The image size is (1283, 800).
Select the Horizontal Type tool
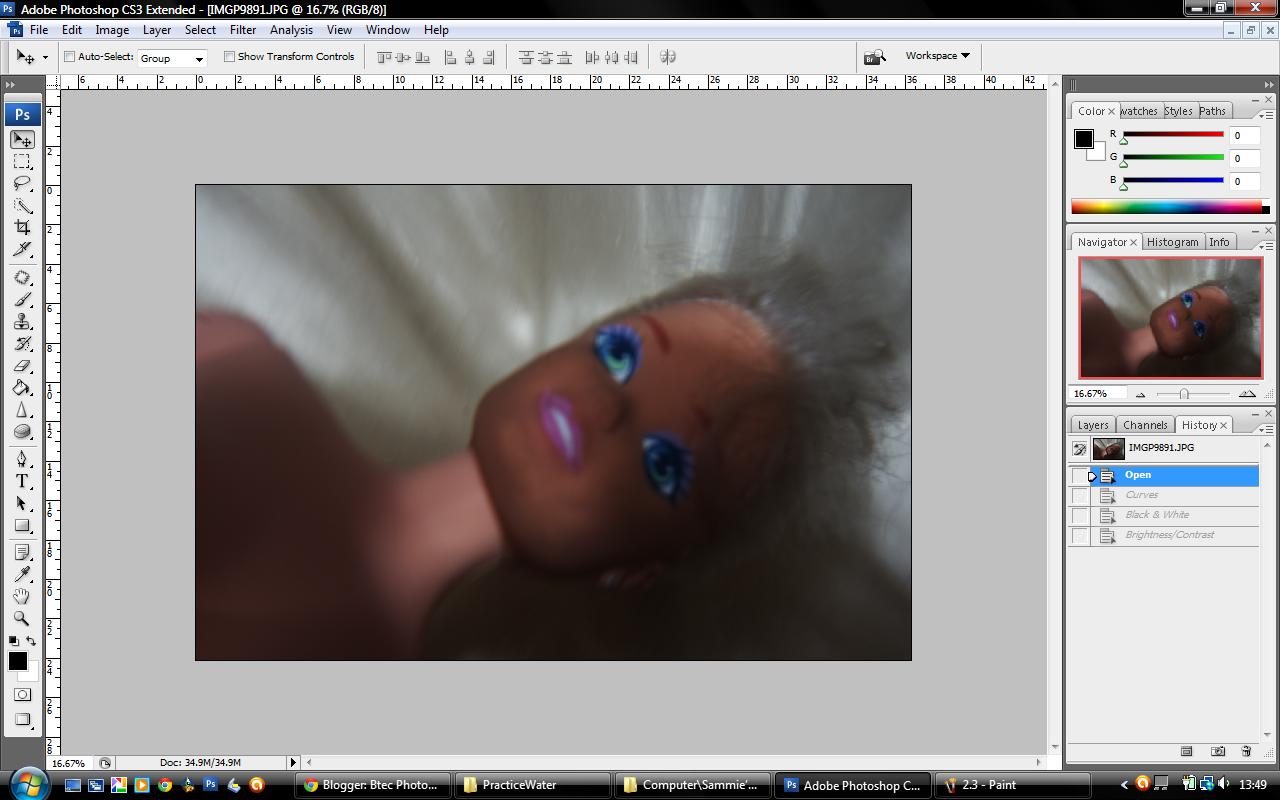click(22, 481)
